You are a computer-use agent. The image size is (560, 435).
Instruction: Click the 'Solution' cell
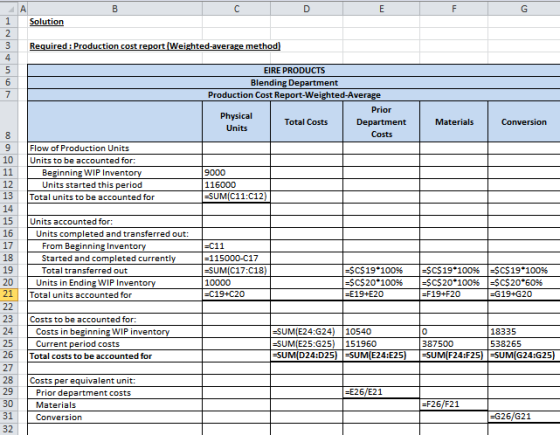pyautogui.click(x=115, y=21)
